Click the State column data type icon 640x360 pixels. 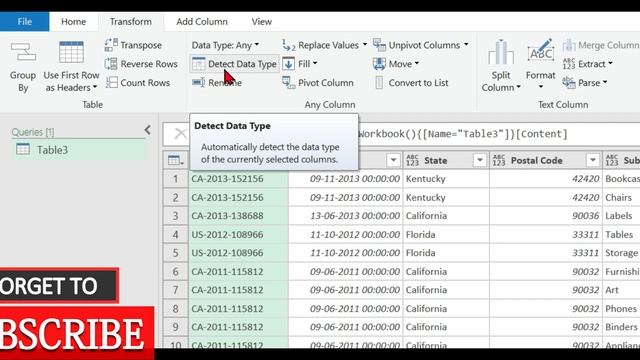coord(412,160)
